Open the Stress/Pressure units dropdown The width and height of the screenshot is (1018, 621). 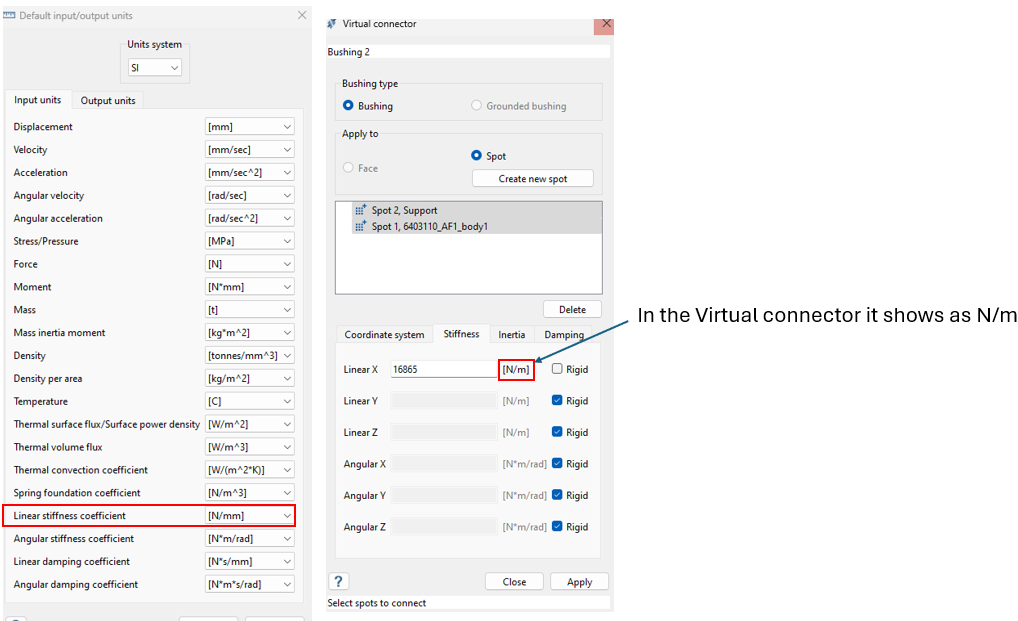[x=250, y=241]
